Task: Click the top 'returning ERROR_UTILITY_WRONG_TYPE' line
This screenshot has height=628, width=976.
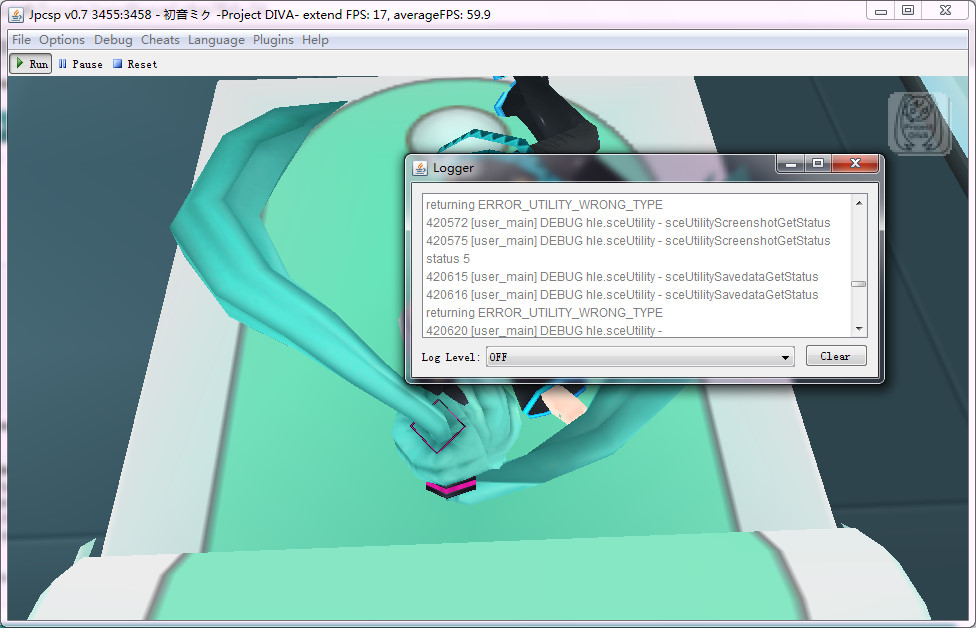Action: click(544, 205)
